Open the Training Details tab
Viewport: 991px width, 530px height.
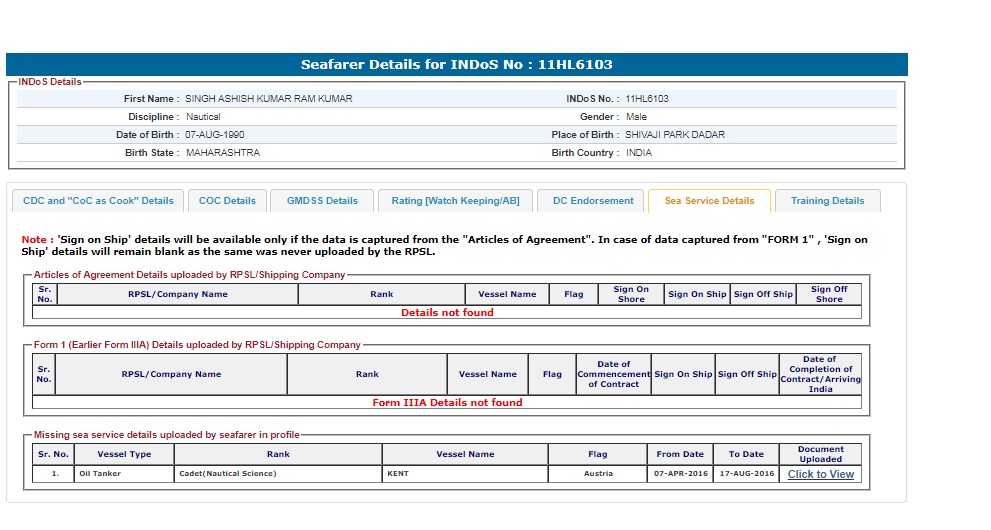tap(827, 201)
